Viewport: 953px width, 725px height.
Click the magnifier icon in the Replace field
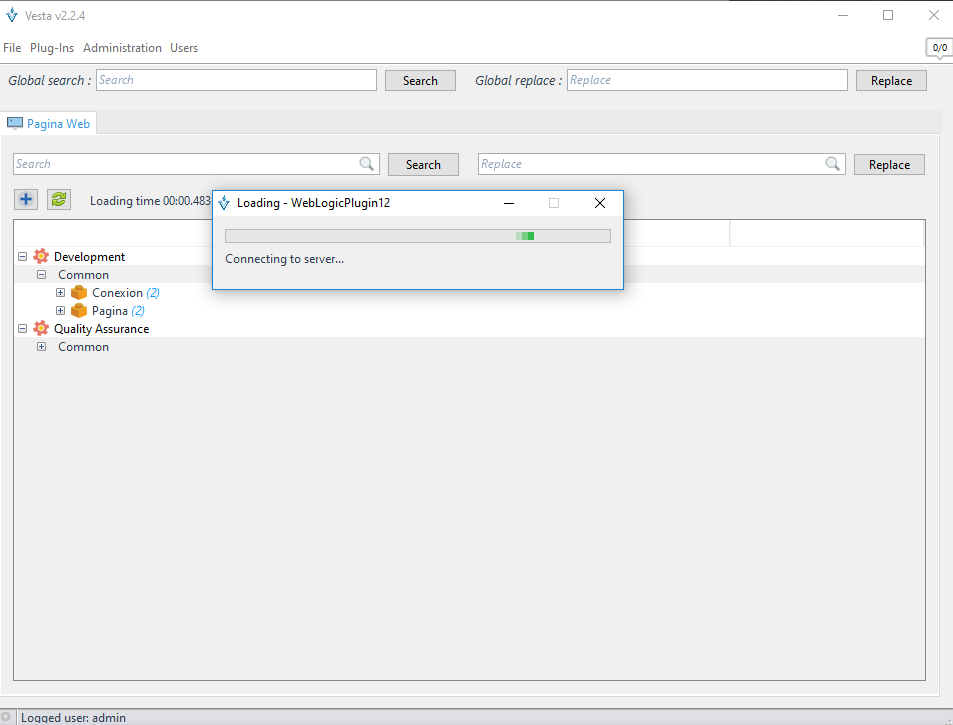click(x=833, y=163)
